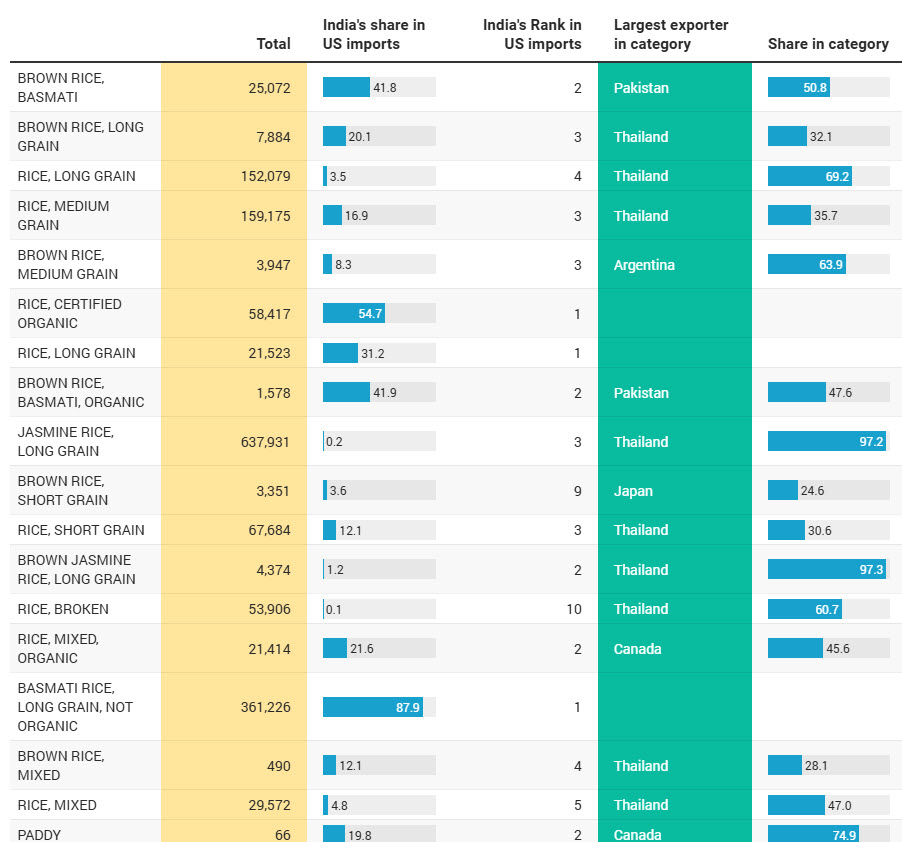Select the BASMATI RICE, LONG GRAIN, NOT ORGANIC label
902x842 pixels.
tap(75, 707)
